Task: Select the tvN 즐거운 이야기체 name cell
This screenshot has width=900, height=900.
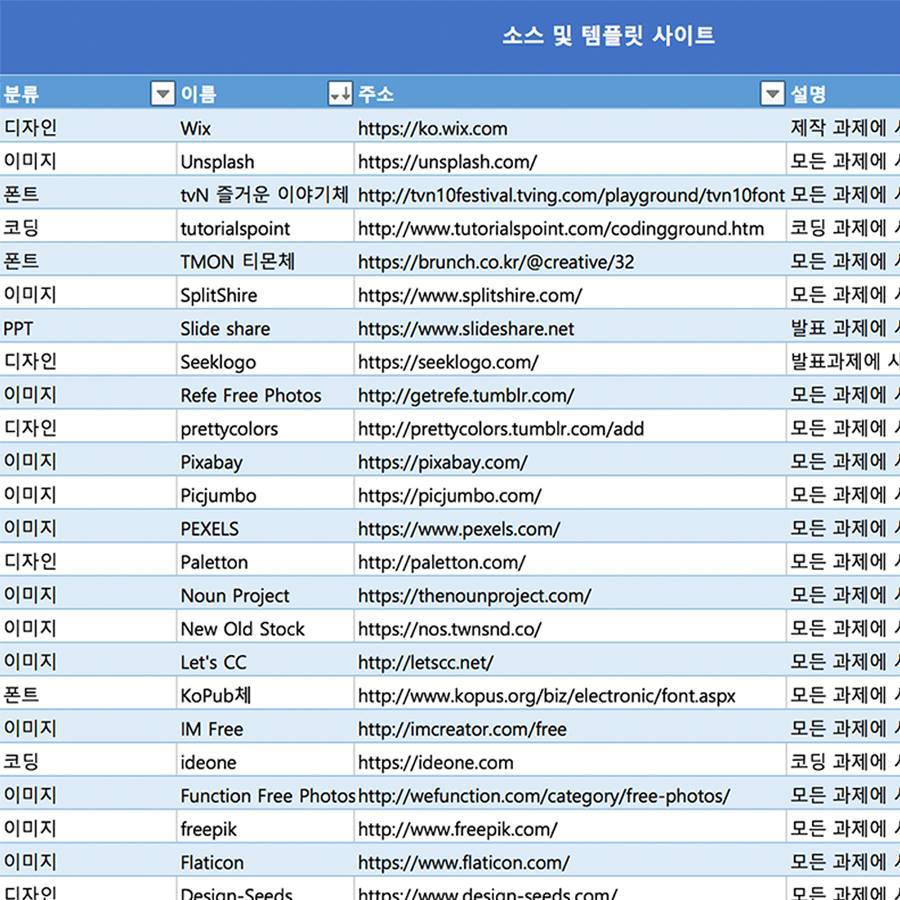Action: click(265, 194)
